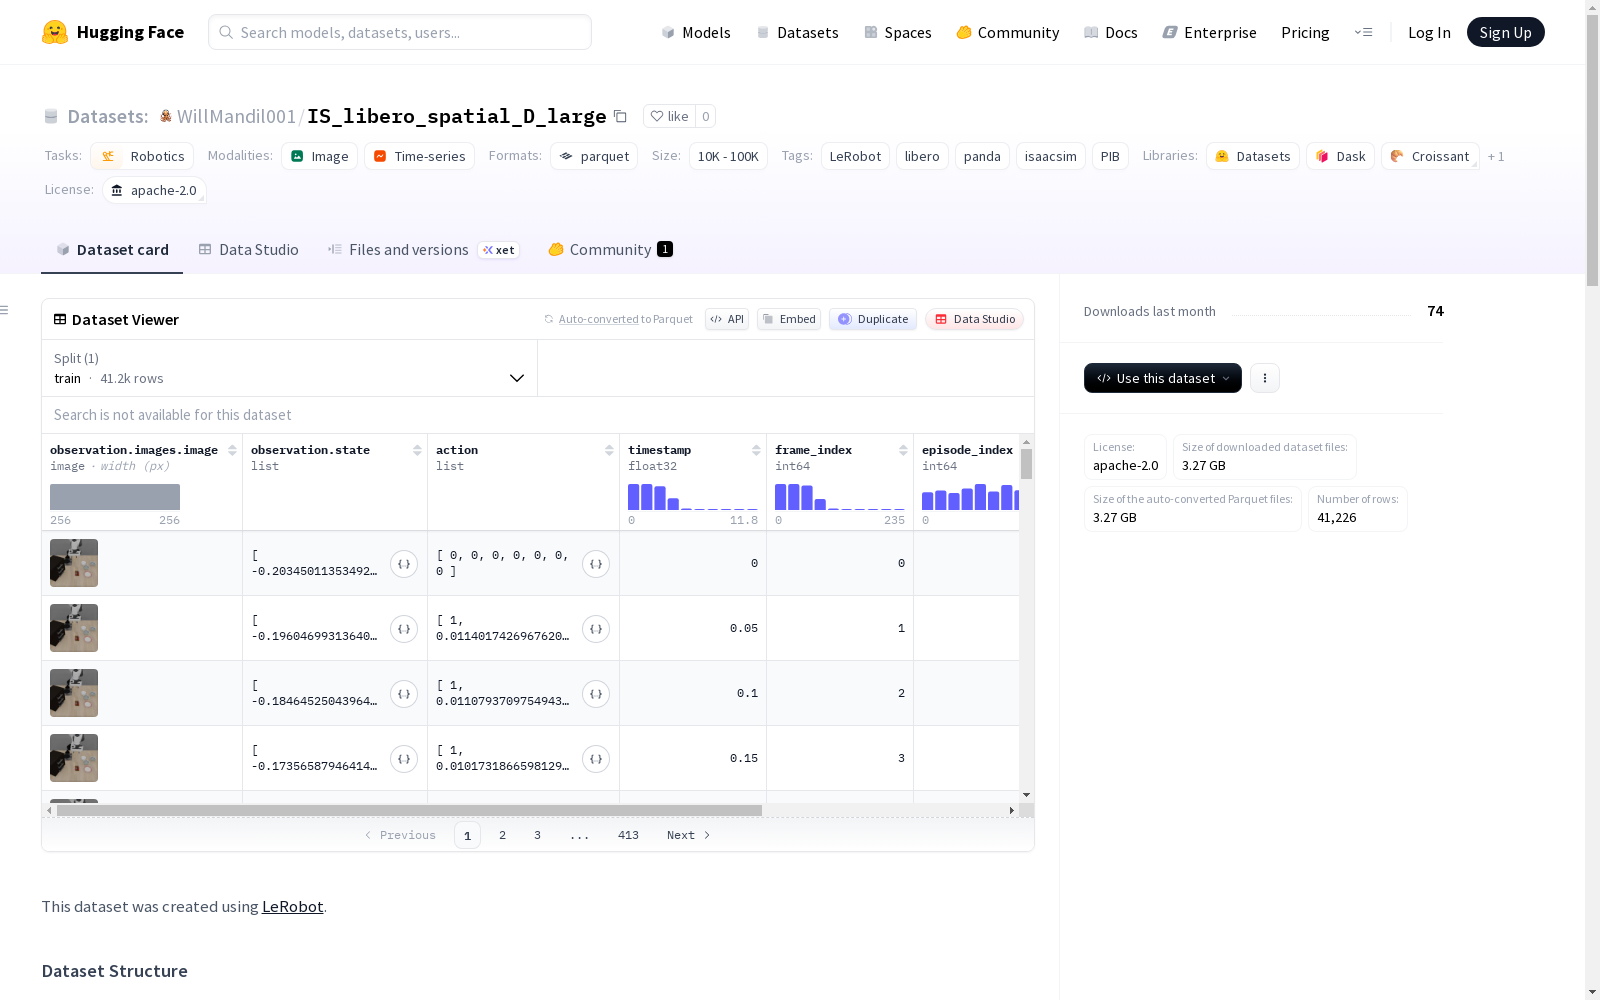Go to page 2 of the table
1600x1000 pixels.
[x=502, y=835]
